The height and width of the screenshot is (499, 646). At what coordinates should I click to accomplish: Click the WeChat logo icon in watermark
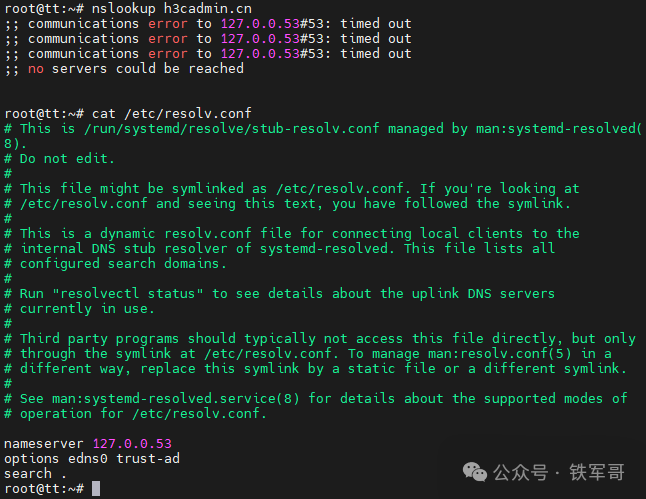pyautogui.click(x=475, y=472)
